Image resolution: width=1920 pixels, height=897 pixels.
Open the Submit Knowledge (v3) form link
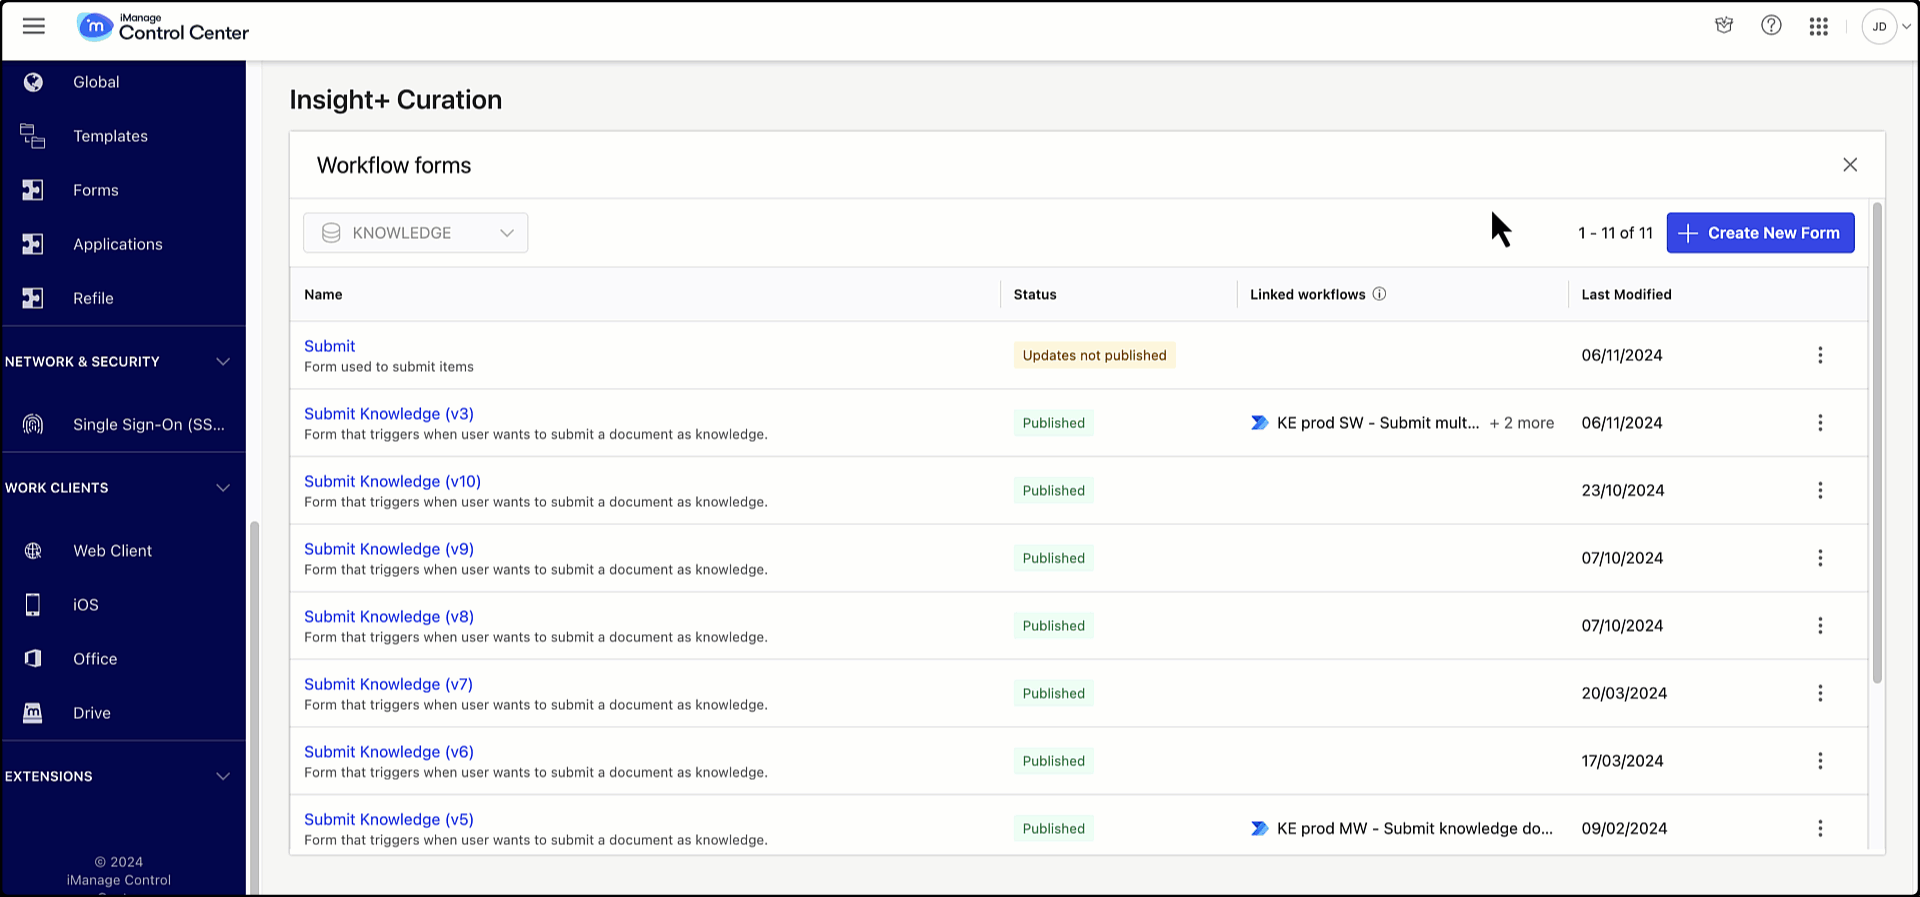[x=388, y=414]
